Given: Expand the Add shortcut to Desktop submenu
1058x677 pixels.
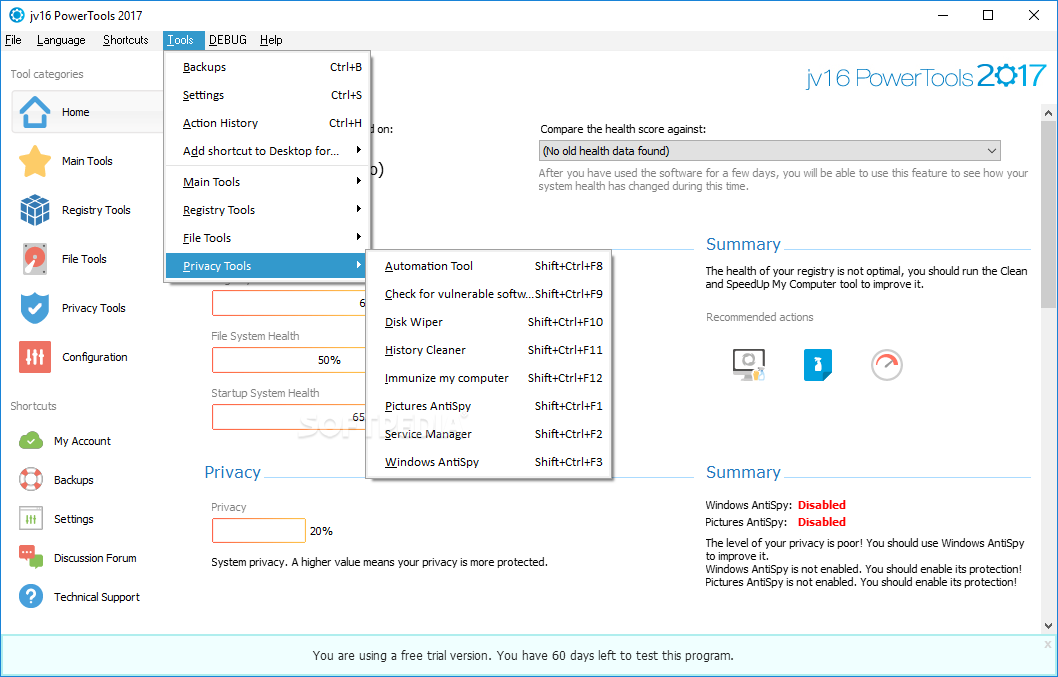Looking at the screenshot, I should 268,151.
